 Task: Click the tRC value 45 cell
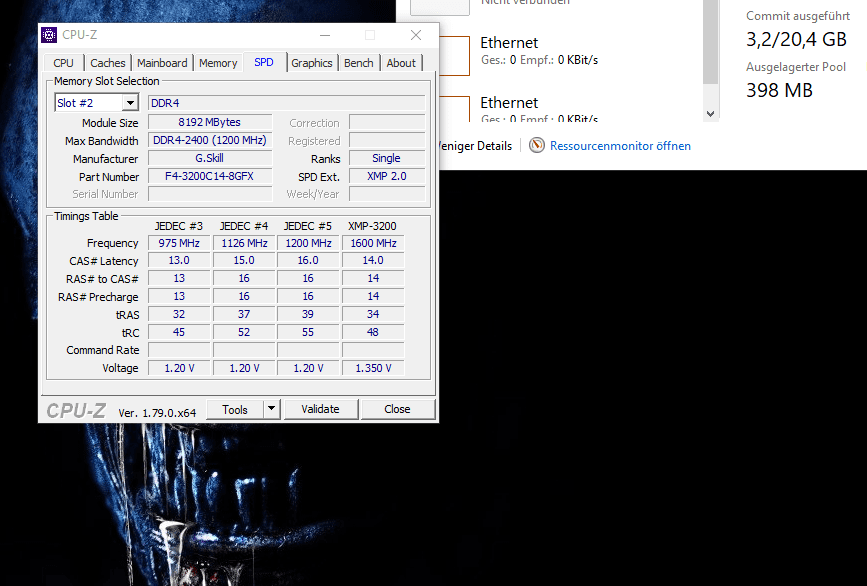click(x=179, y=332)
